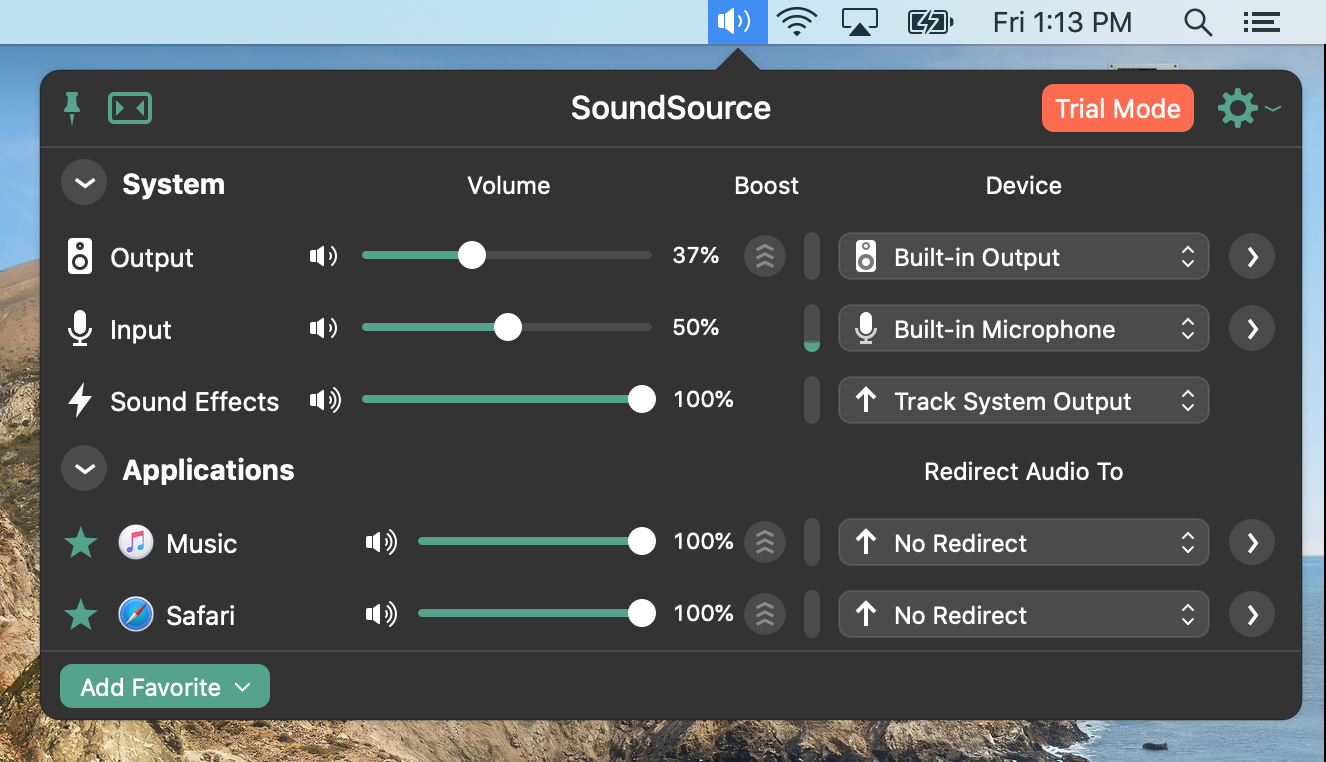
Task: Adjust the Output volume slider
Action: [x=507, y=256]
